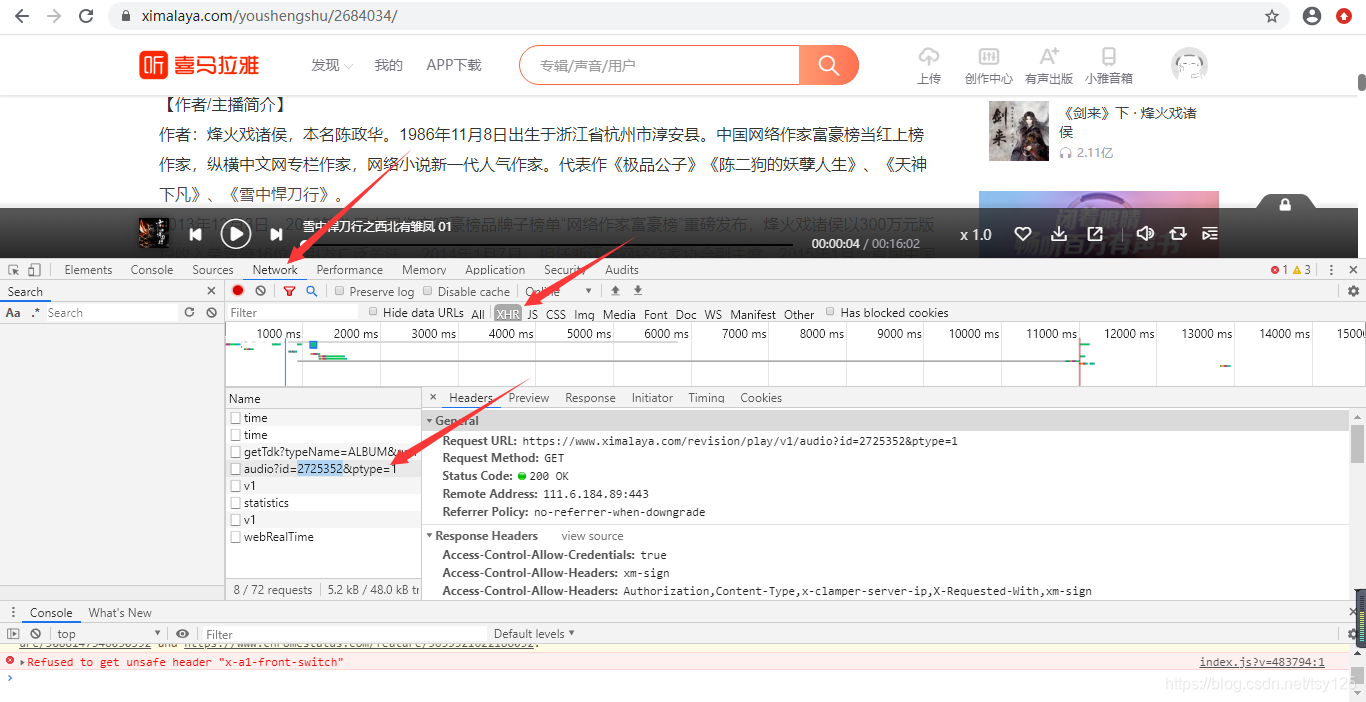Switch to the Elements tab
1366x702 pixels.
(x=88, y=270)
